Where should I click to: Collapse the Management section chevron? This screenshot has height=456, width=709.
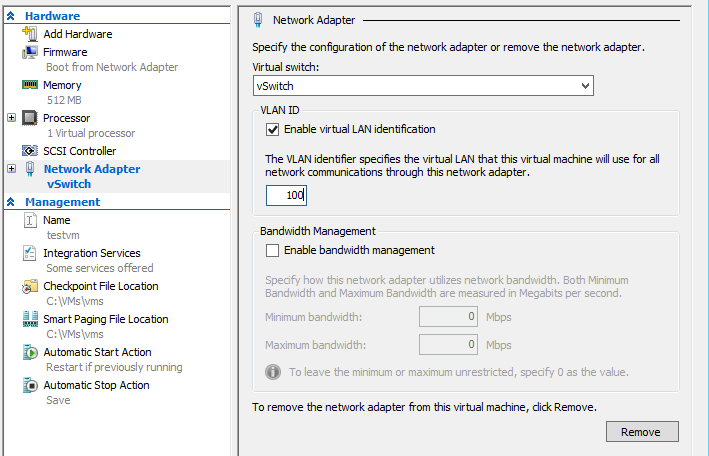(x=11, y=202)
